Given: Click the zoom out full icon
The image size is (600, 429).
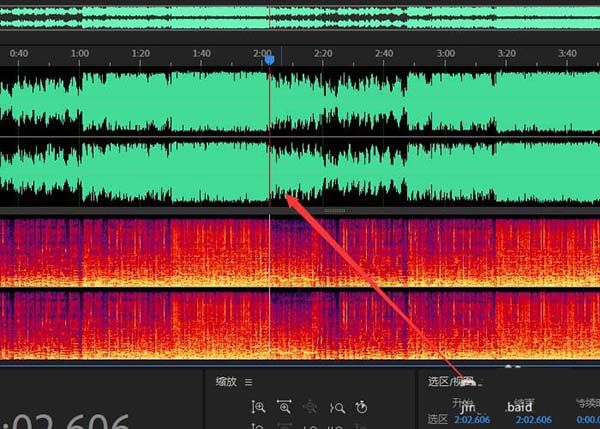Looking at the screenshot, I should coord(337,408).
